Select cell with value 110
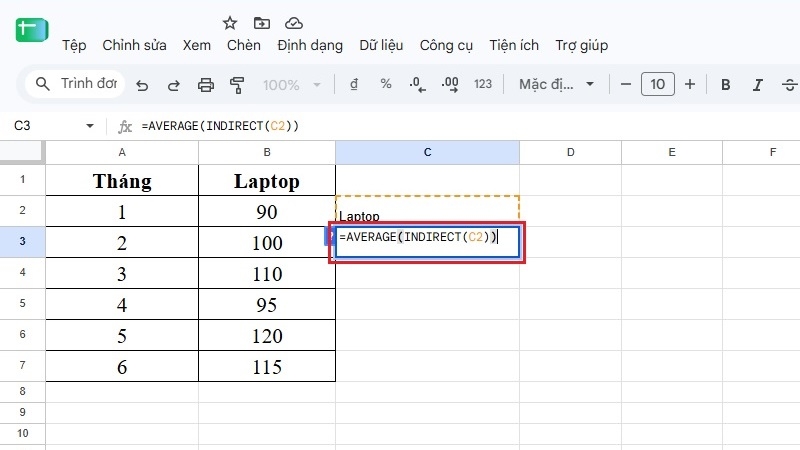Image resolution: width=800 pixels, height=450 pixels. [267, 274]
